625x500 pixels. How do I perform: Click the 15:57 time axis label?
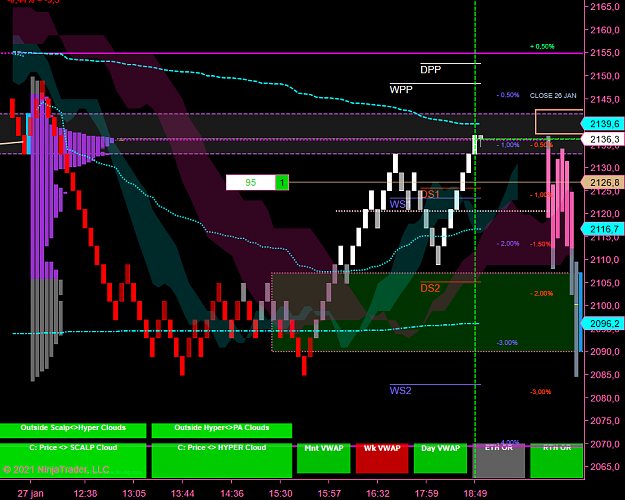(329, 494)
